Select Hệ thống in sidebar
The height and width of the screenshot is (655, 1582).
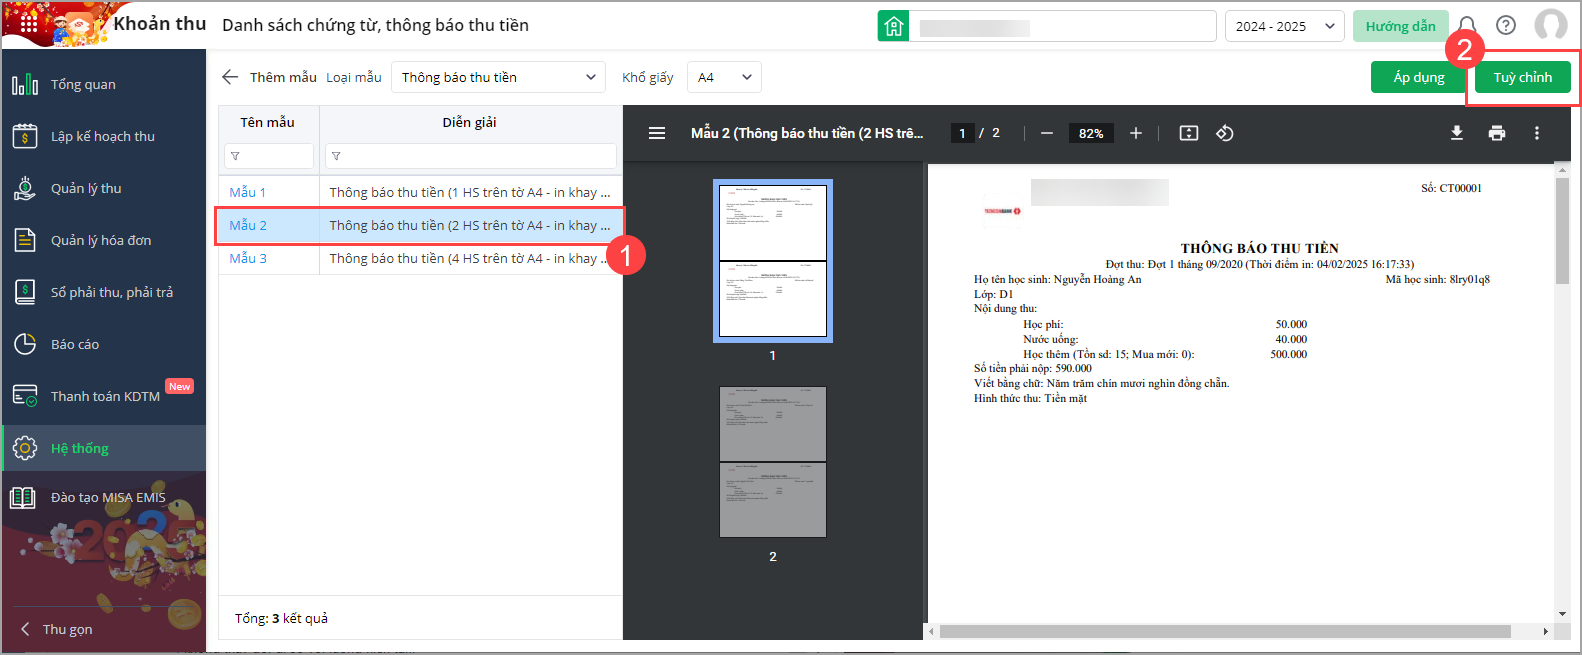(104, 448)
